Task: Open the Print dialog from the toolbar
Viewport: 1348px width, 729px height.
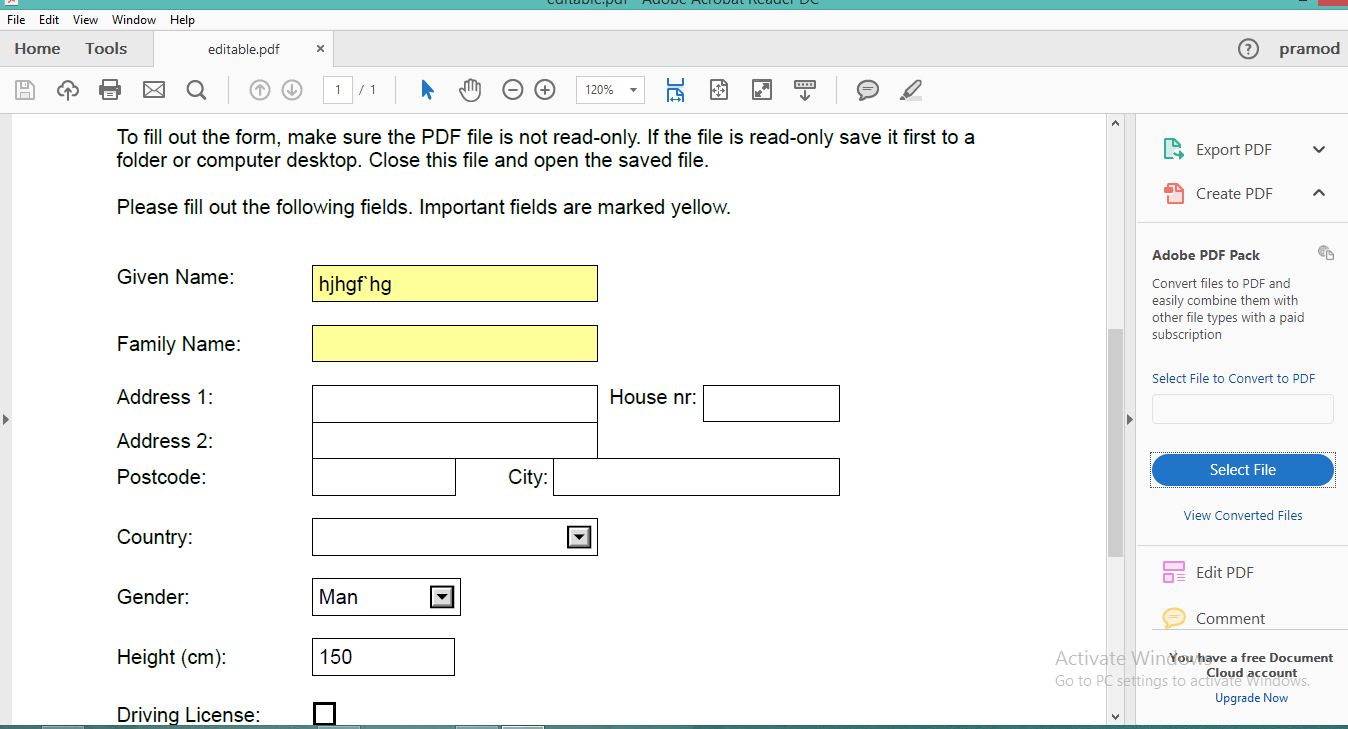Action: [110, 89]
